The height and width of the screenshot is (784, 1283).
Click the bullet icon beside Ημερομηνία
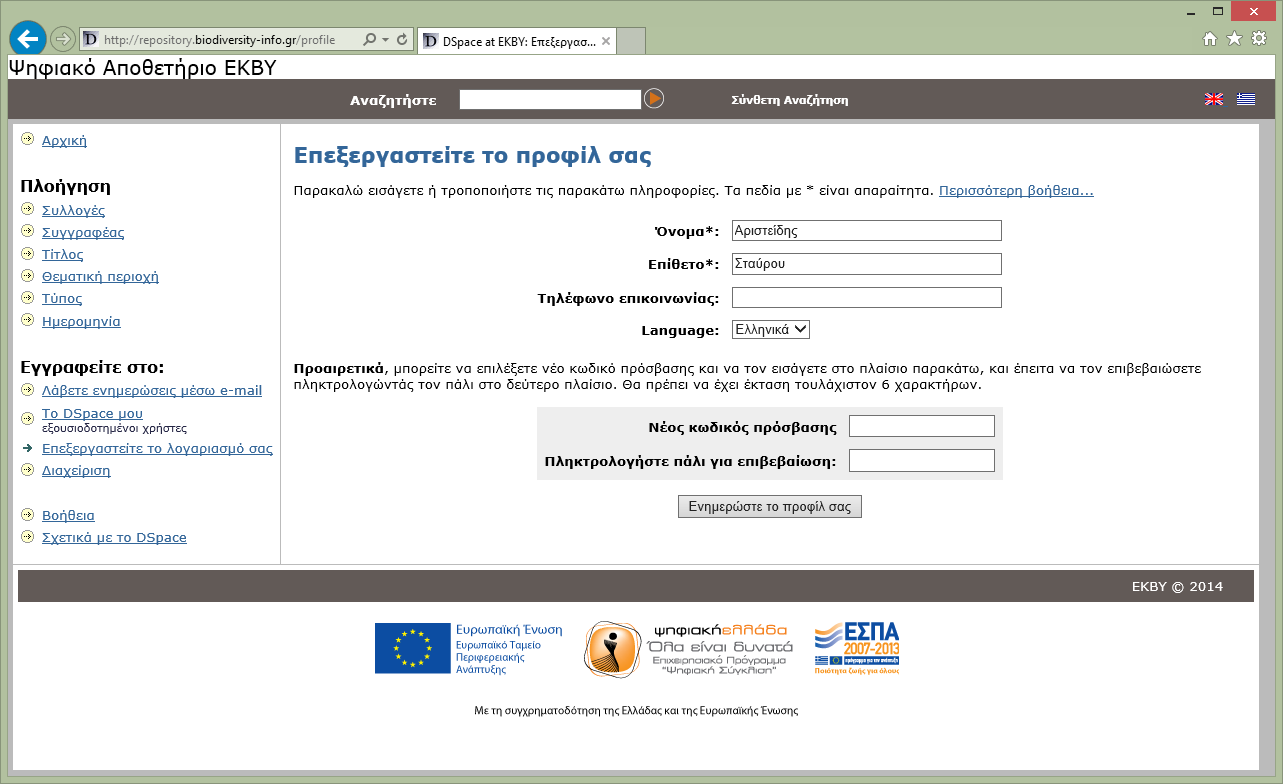point(27,320)
